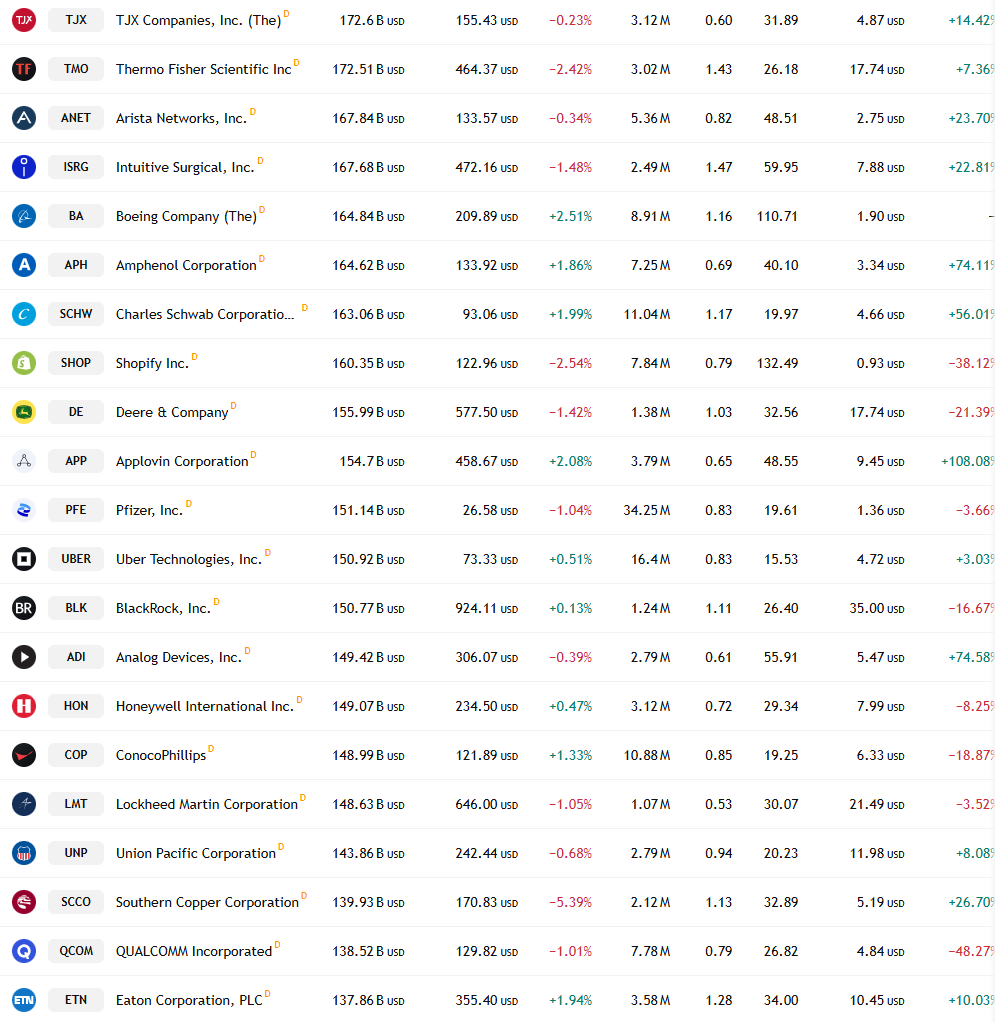Click the Southern Copper logo icon
995x1022 pixels.
pos(24,901)
